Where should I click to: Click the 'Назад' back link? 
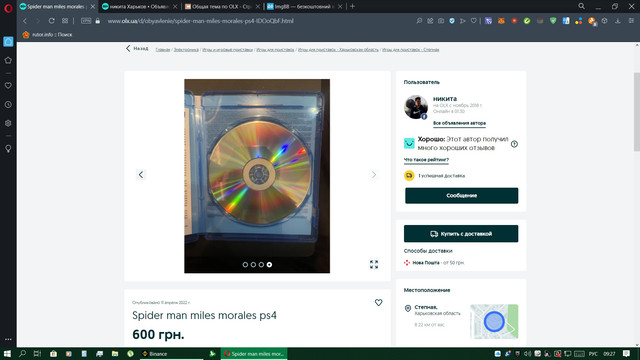click(137, 49)
